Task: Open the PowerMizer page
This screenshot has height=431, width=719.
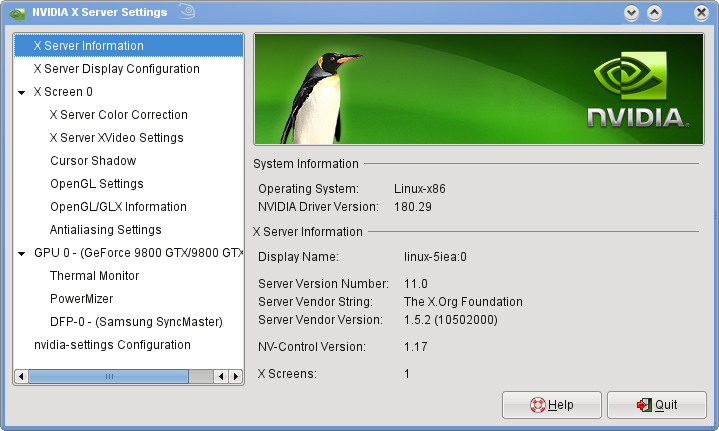Action: coord(81,298)
